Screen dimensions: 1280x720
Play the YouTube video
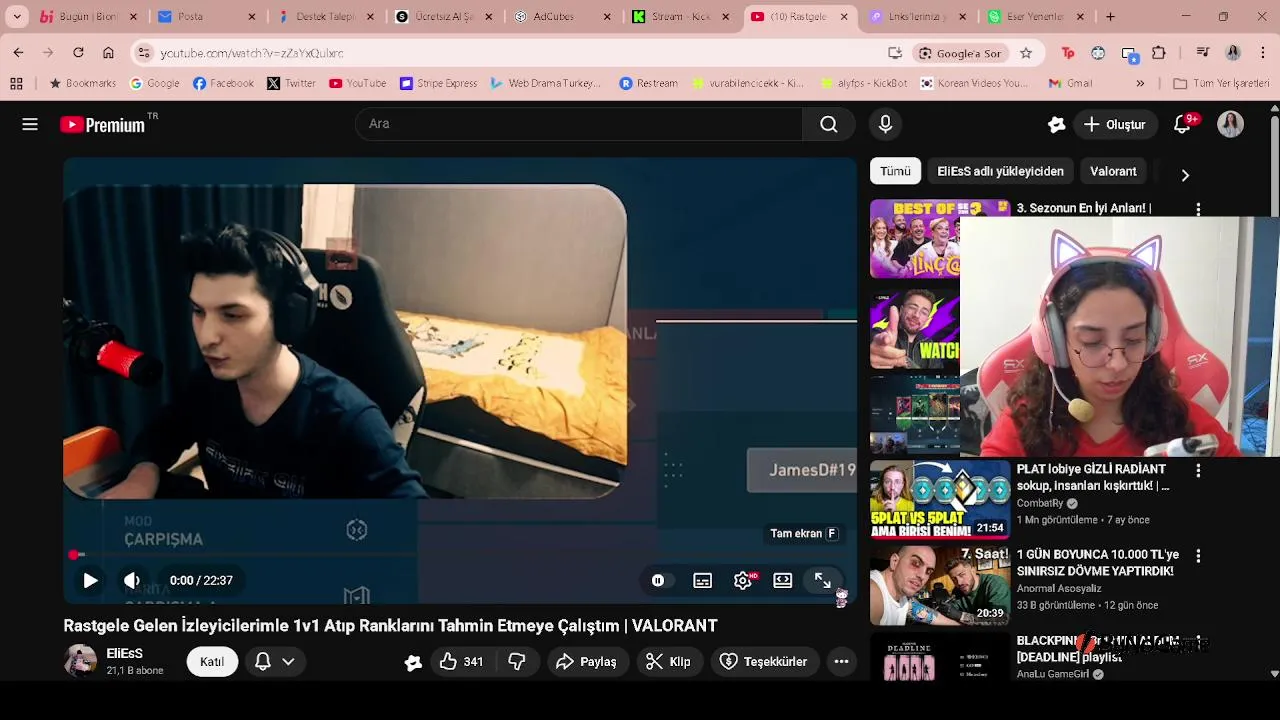[x=90, y=580]
